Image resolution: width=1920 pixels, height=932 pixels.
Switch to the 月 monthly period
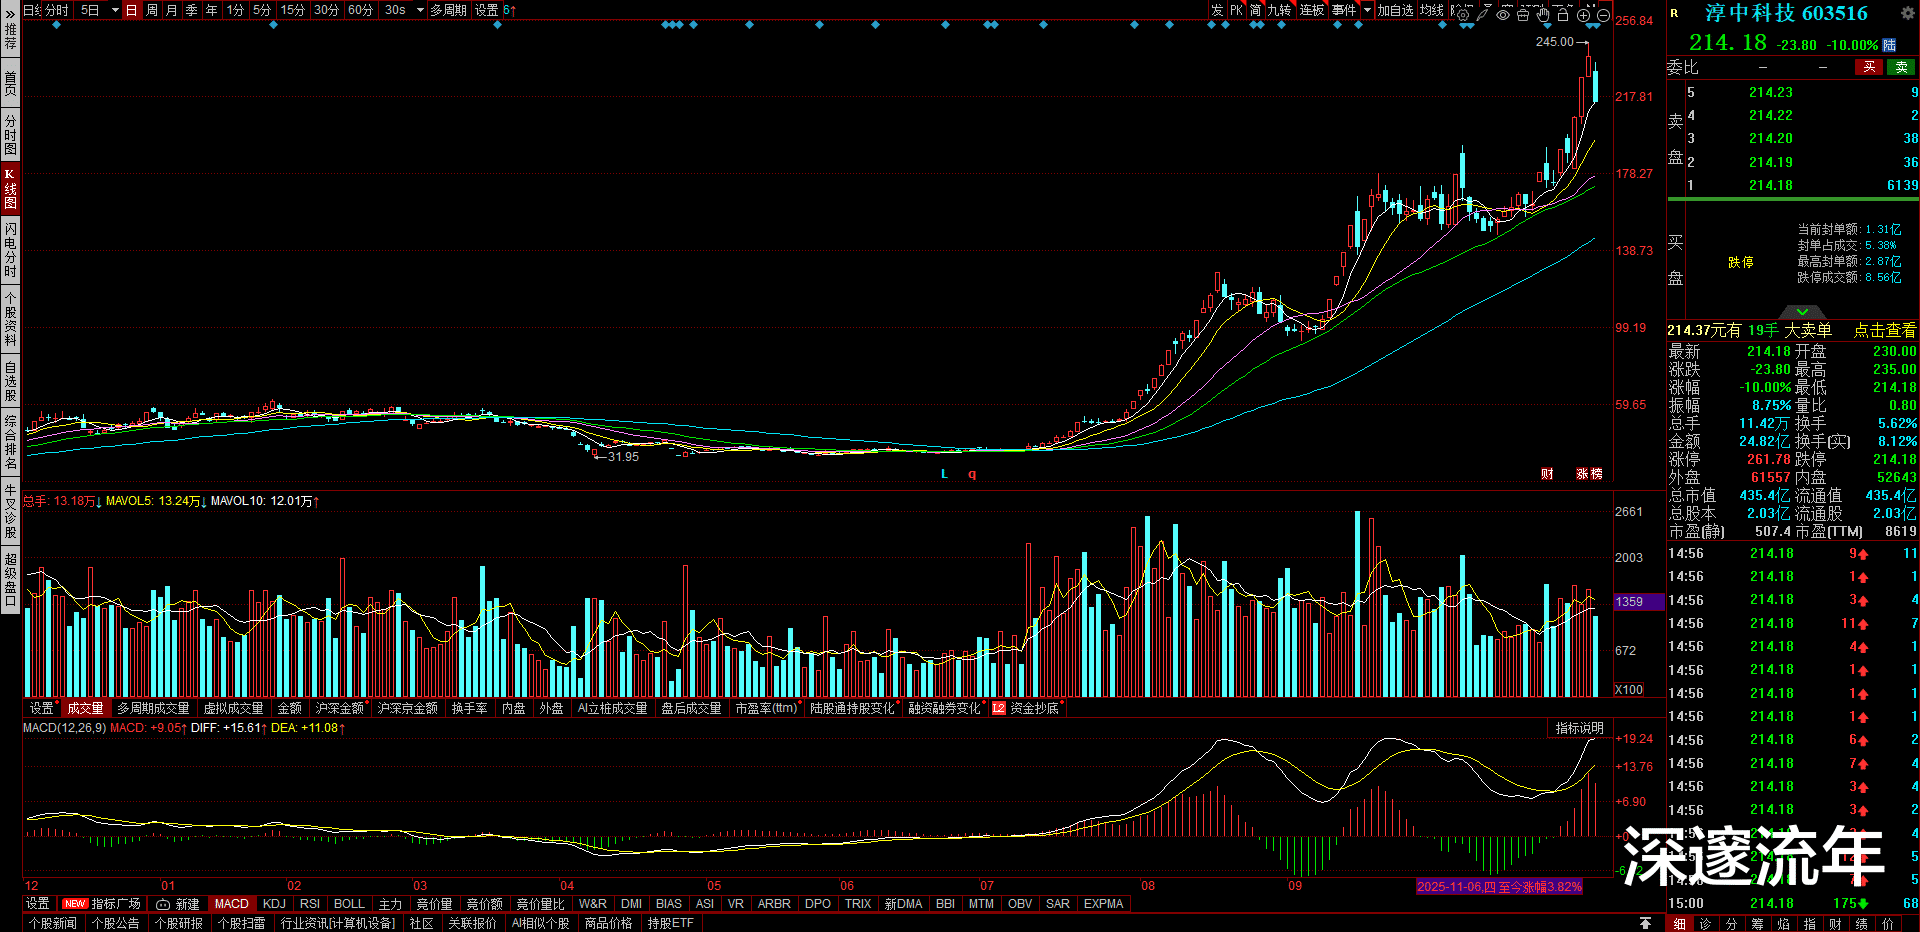(x=172, y=10)
